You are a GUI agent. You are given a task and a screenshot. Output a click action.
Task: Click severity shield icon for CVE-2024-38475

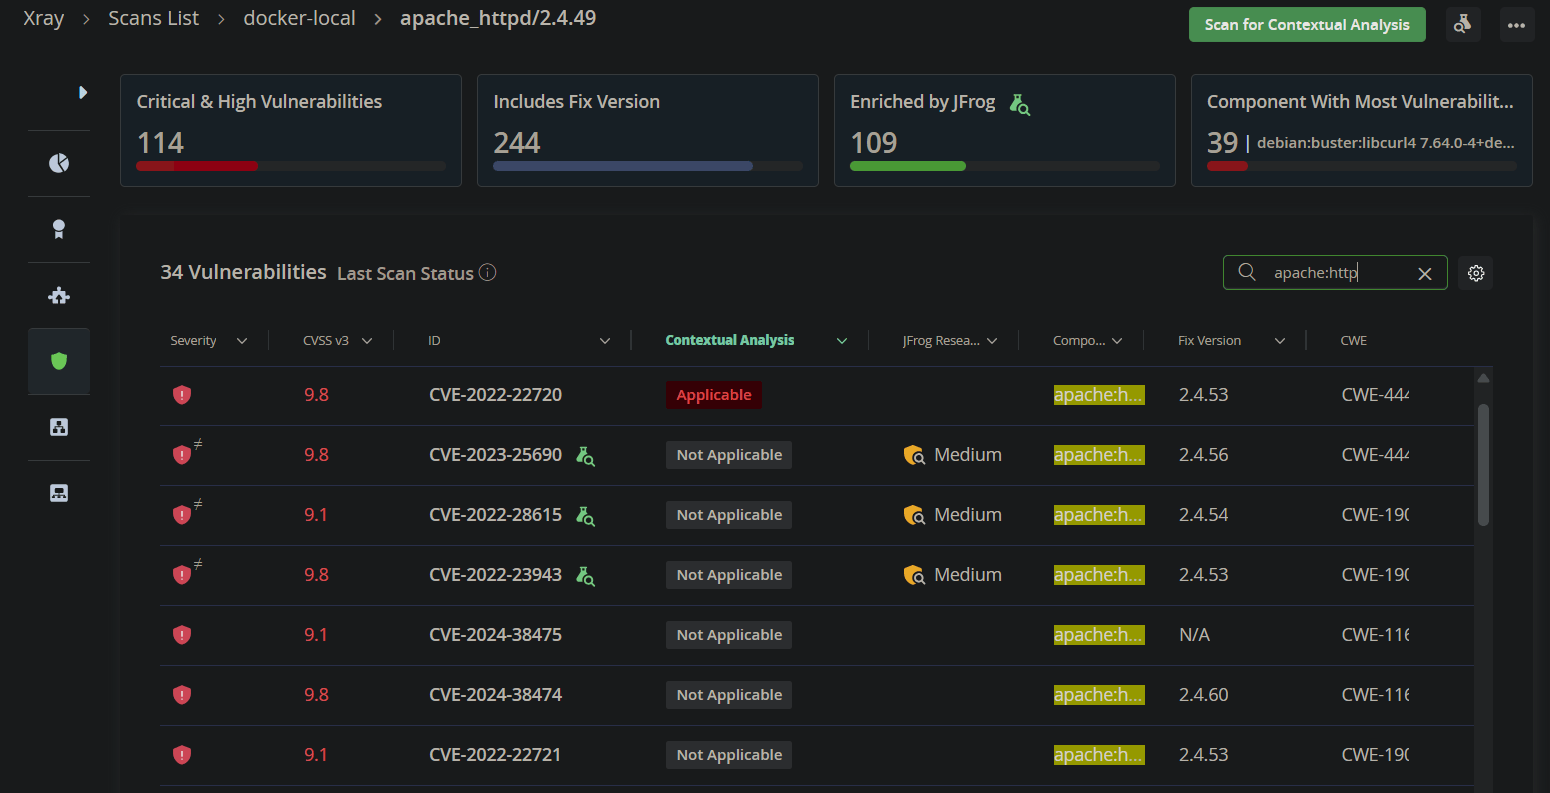pyautogui.click(x=182, y=635)
